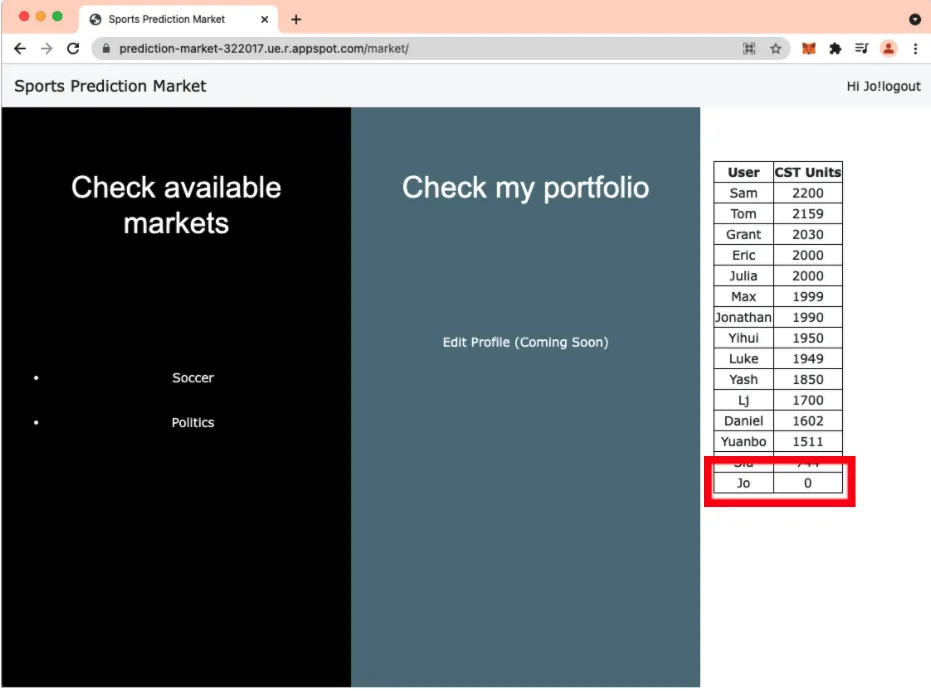The width and height of the screenshot is (931, 691).
Task: Select the Jo name cell
Action: click(x=743, y=483)
